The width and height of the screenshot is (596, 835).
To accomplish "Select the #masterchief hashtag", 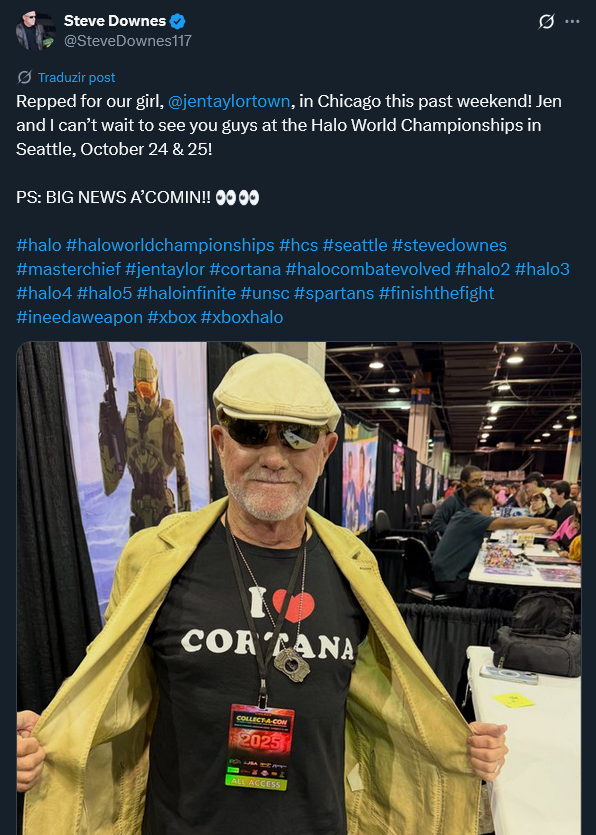I will pyautogui.click(x=69, y=269).
